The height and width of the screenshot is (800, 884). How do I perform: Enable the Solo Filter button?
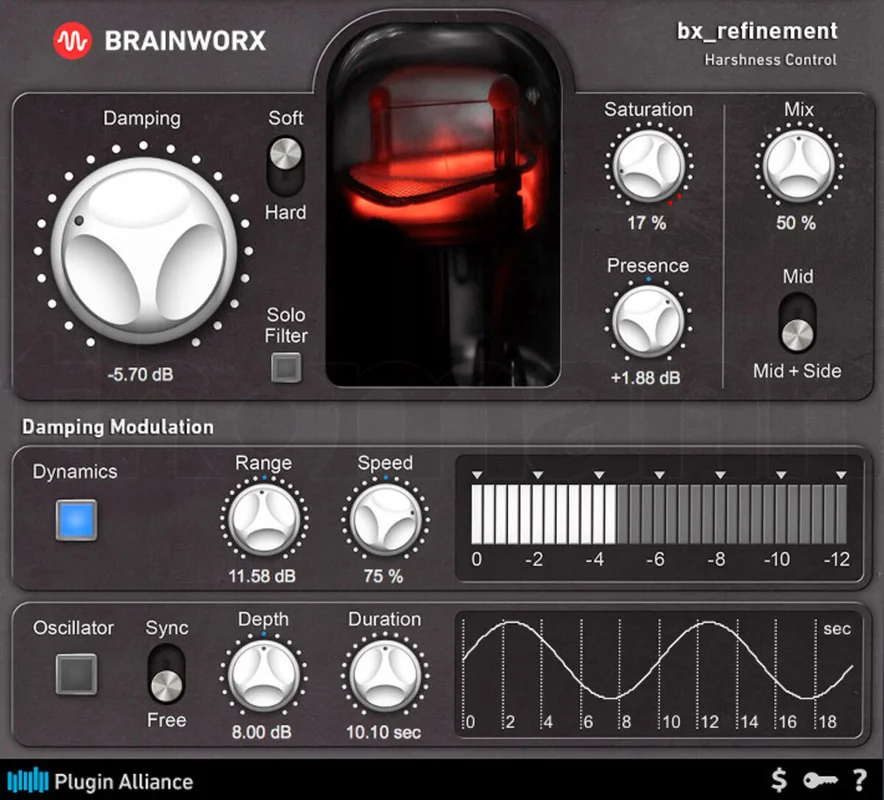pyautogui.click(x=286, y=368)
